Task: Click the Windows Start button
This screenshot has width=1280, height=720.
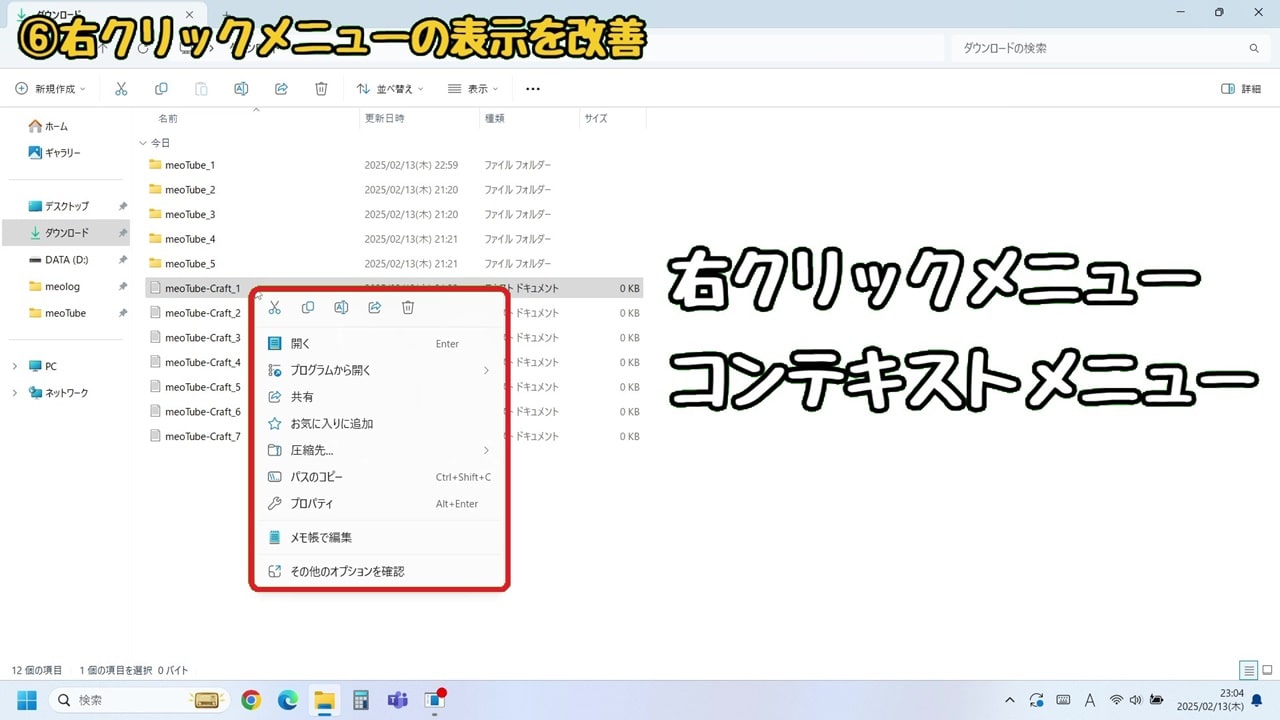Action: (x=27, y=700)
